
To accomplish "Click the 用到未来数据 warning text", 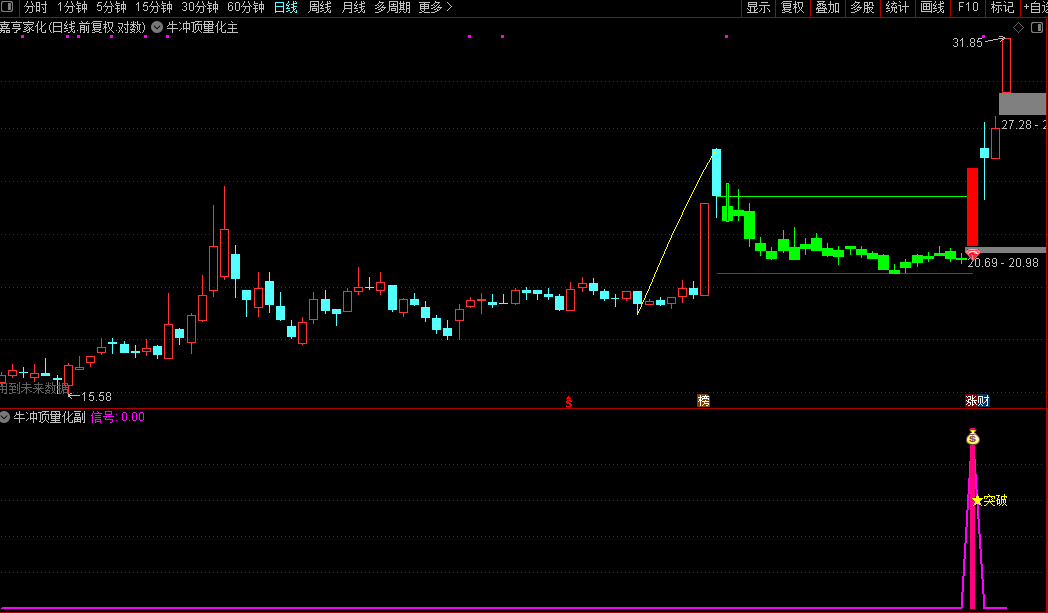I will point(34,388).
